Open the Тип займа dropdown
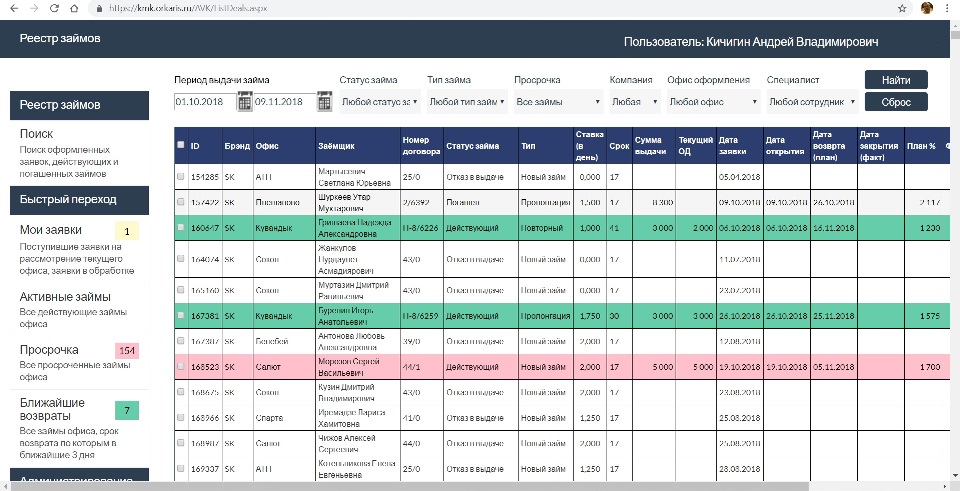The width and height of the screenshot is (960, 491). pyautogui.click(x=467, y=102)
